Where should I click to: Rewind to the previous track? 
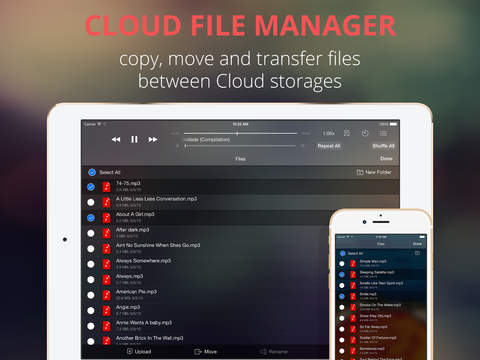tap(116, 139)
